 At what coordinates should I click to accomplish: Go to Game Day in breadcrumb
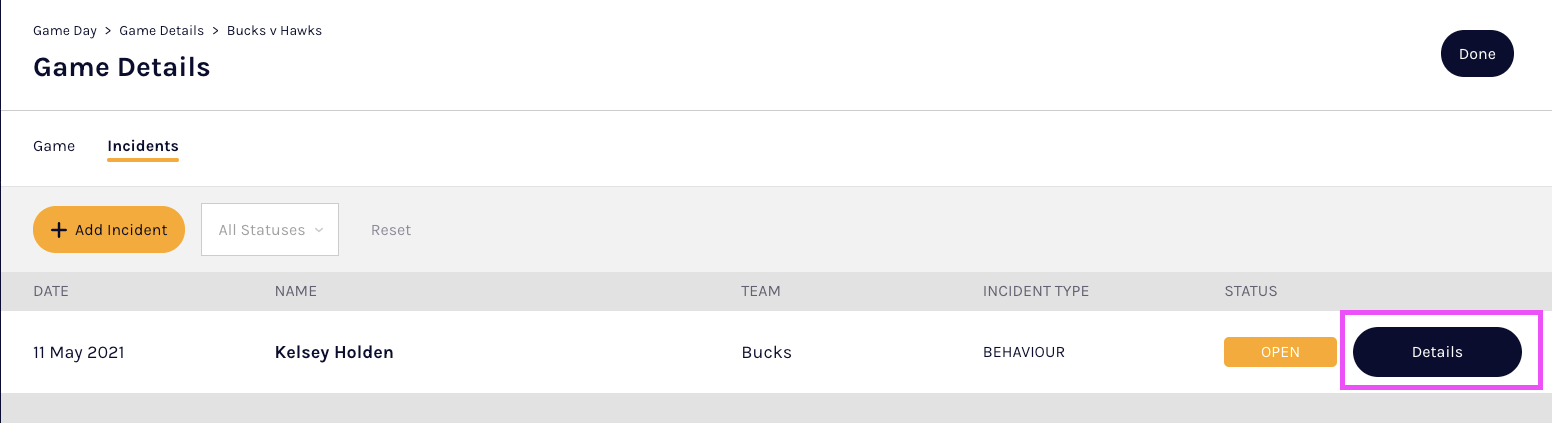[65, 30]
